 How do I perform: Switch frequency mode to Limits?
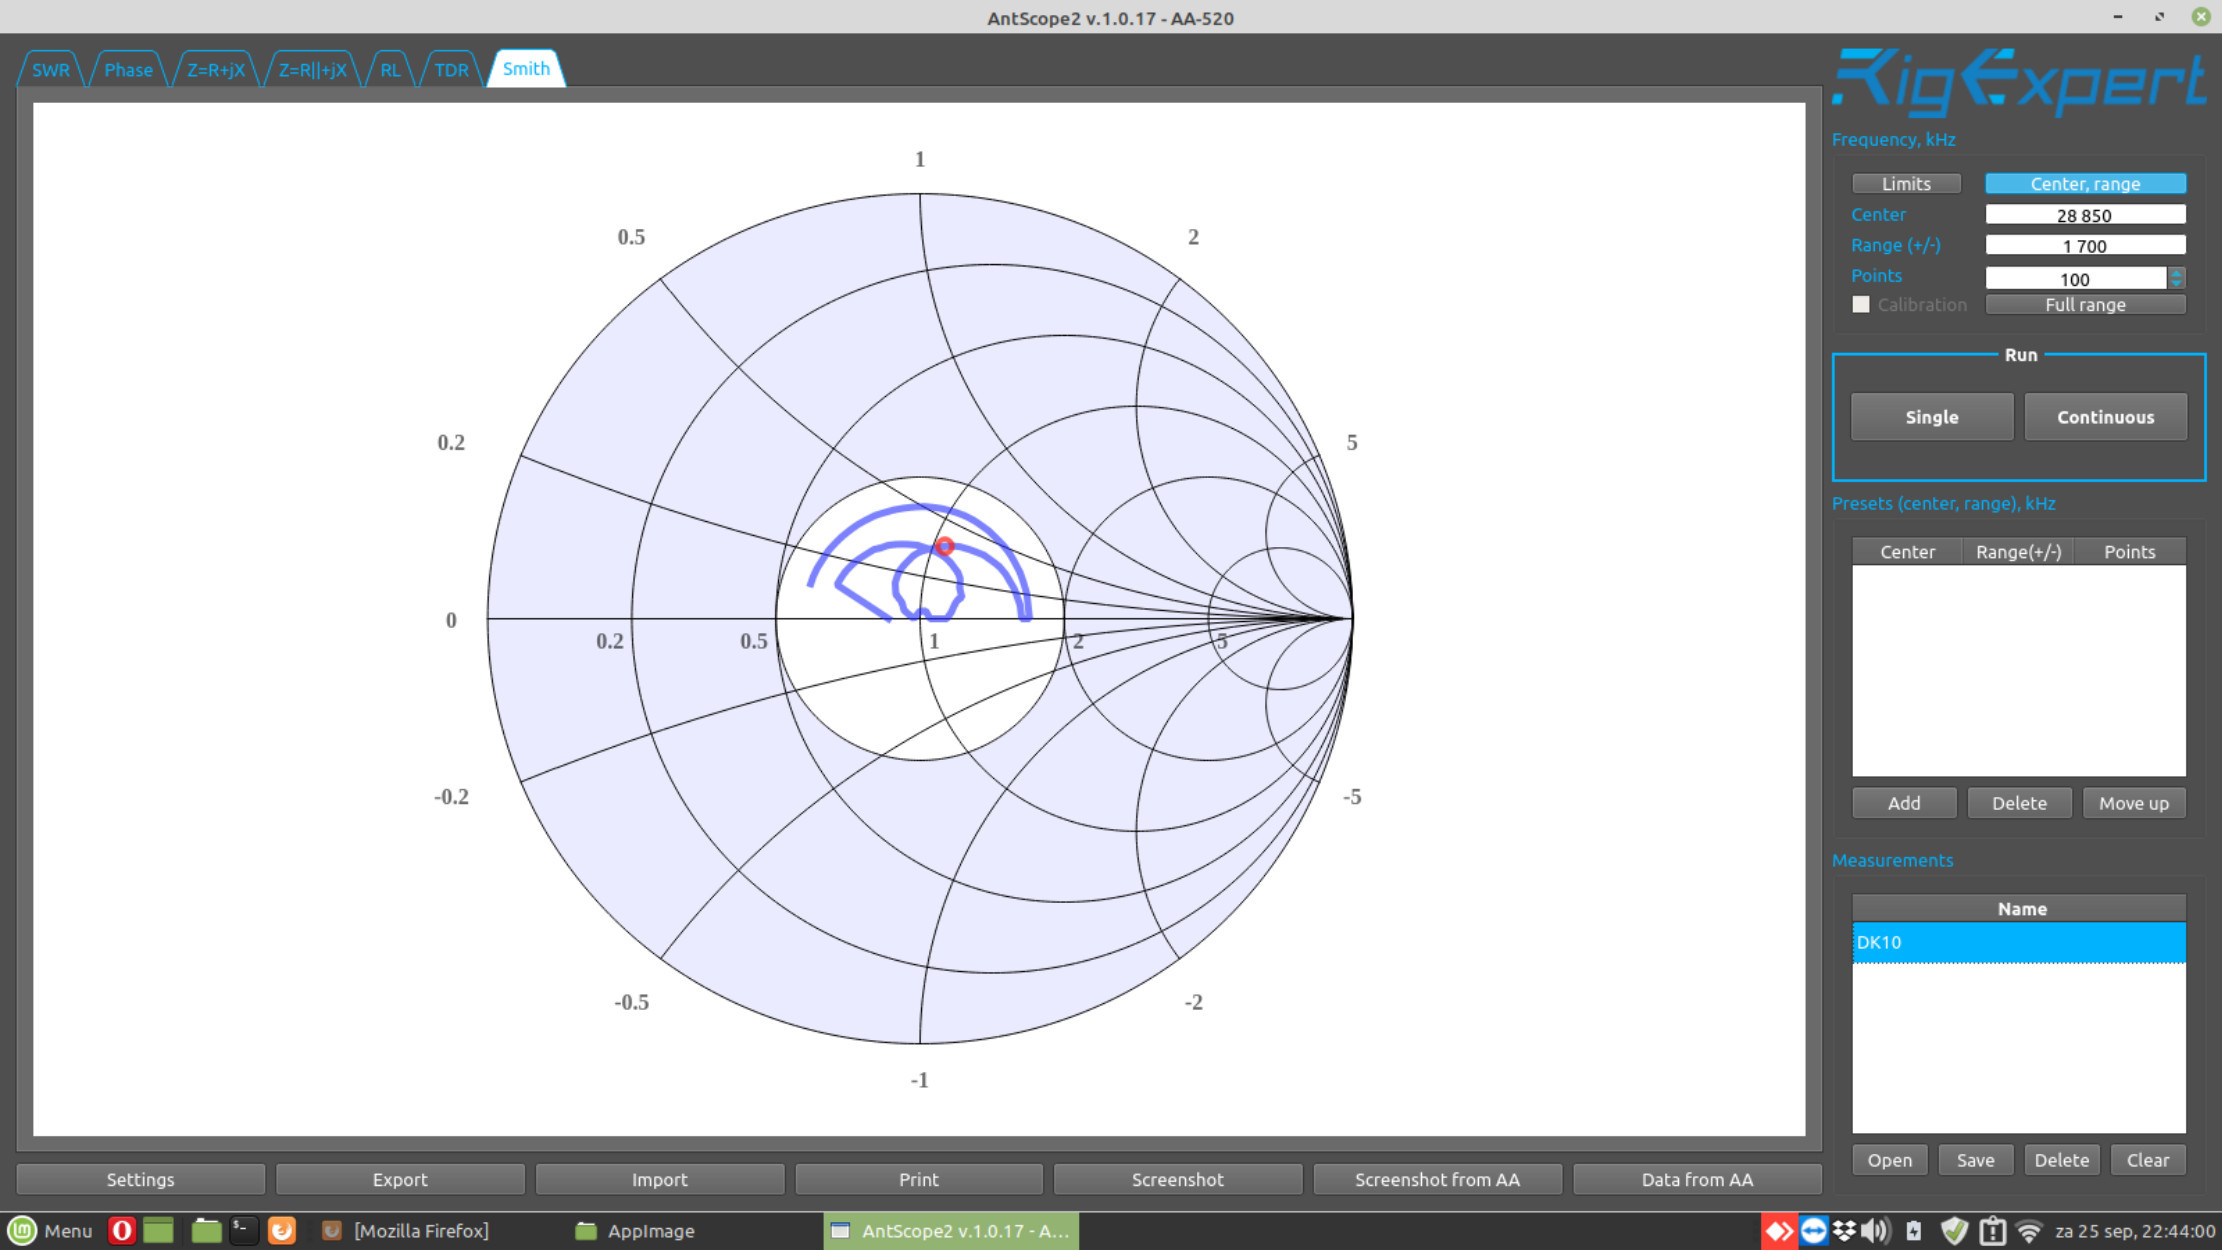(1905, 183)
